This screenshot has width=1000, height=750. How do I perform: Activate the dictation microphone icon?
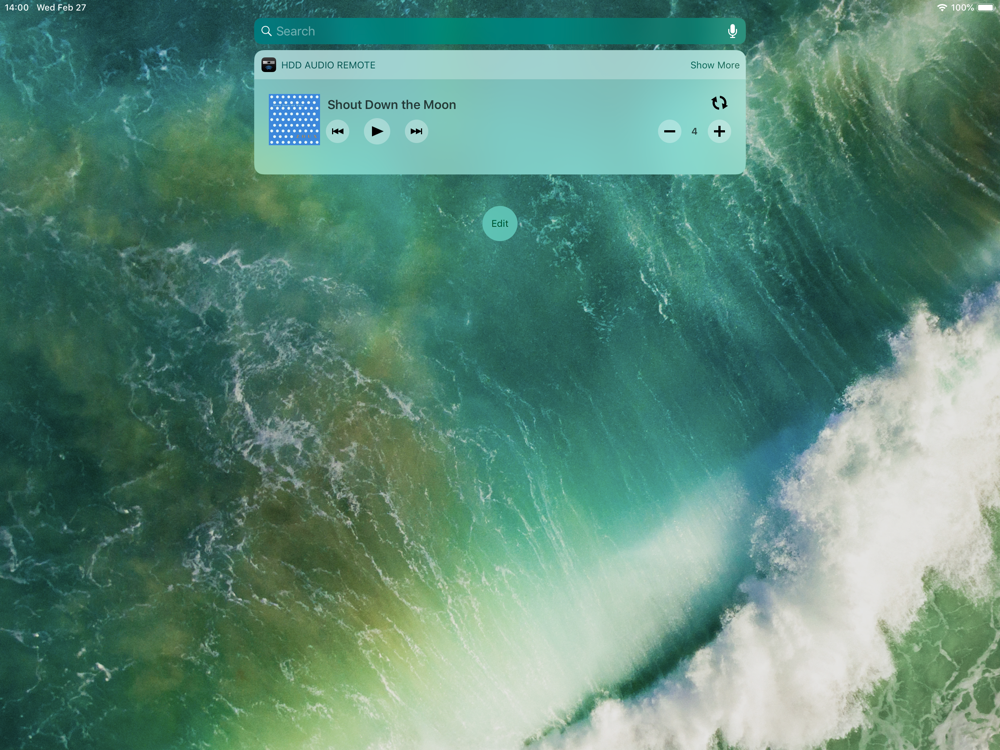coord(733,31)
